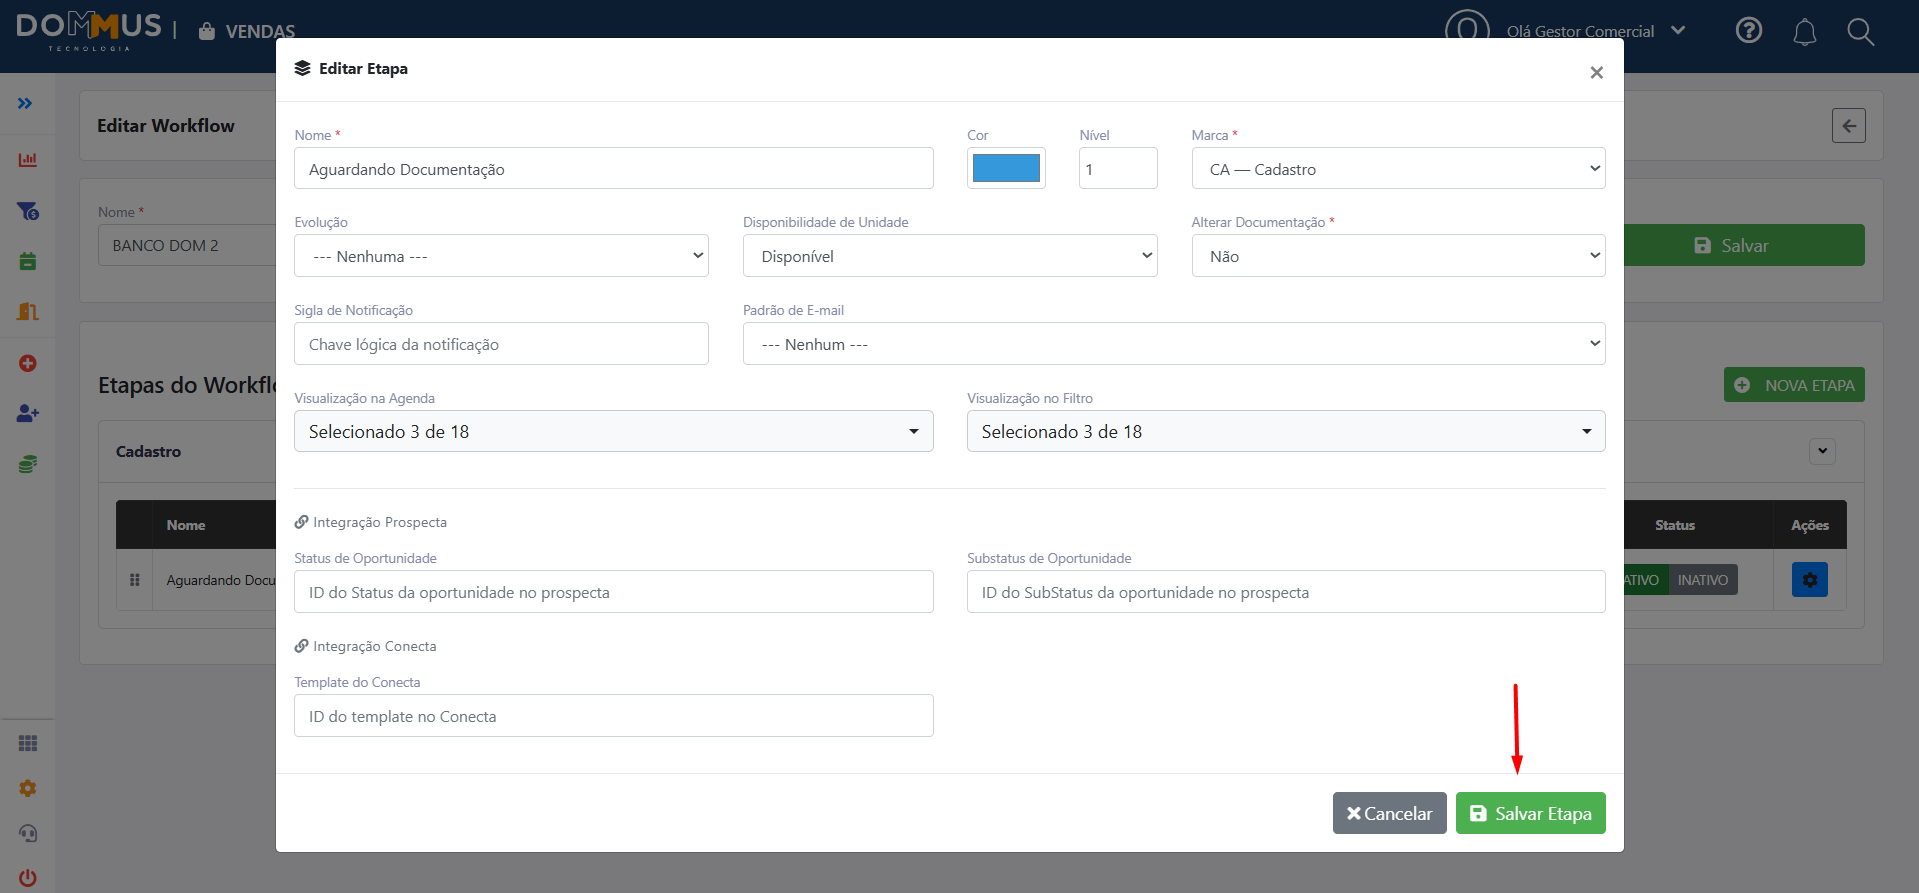Open the Evolução dropdown
Screen dimensions: 1919x893
[501, 256]
